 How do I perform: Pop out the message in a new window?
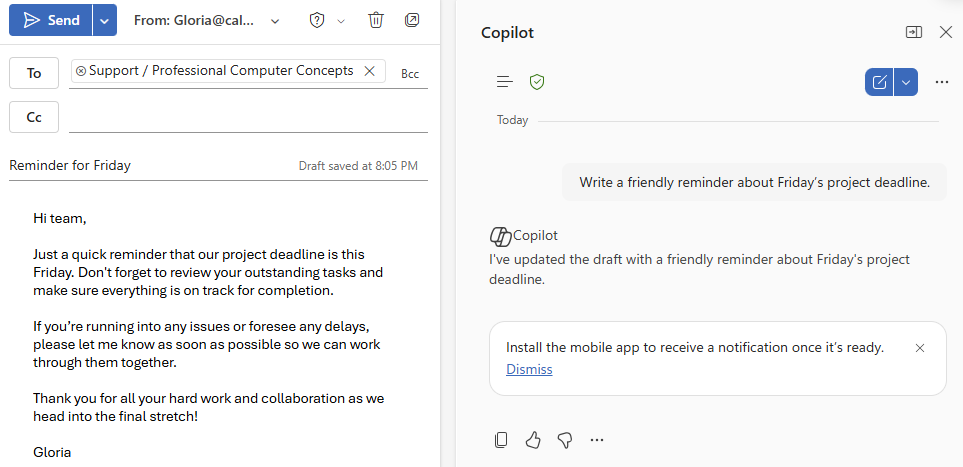412,20
